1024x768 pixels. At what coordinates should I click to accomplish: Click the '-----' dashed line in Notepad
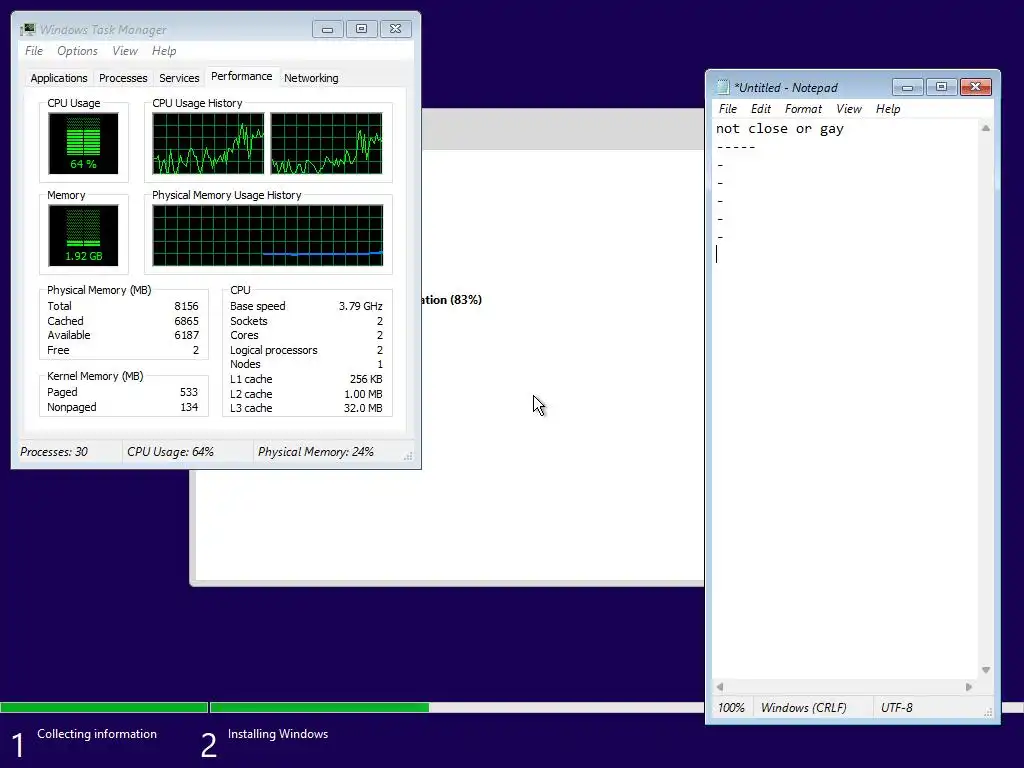(736, 147)
